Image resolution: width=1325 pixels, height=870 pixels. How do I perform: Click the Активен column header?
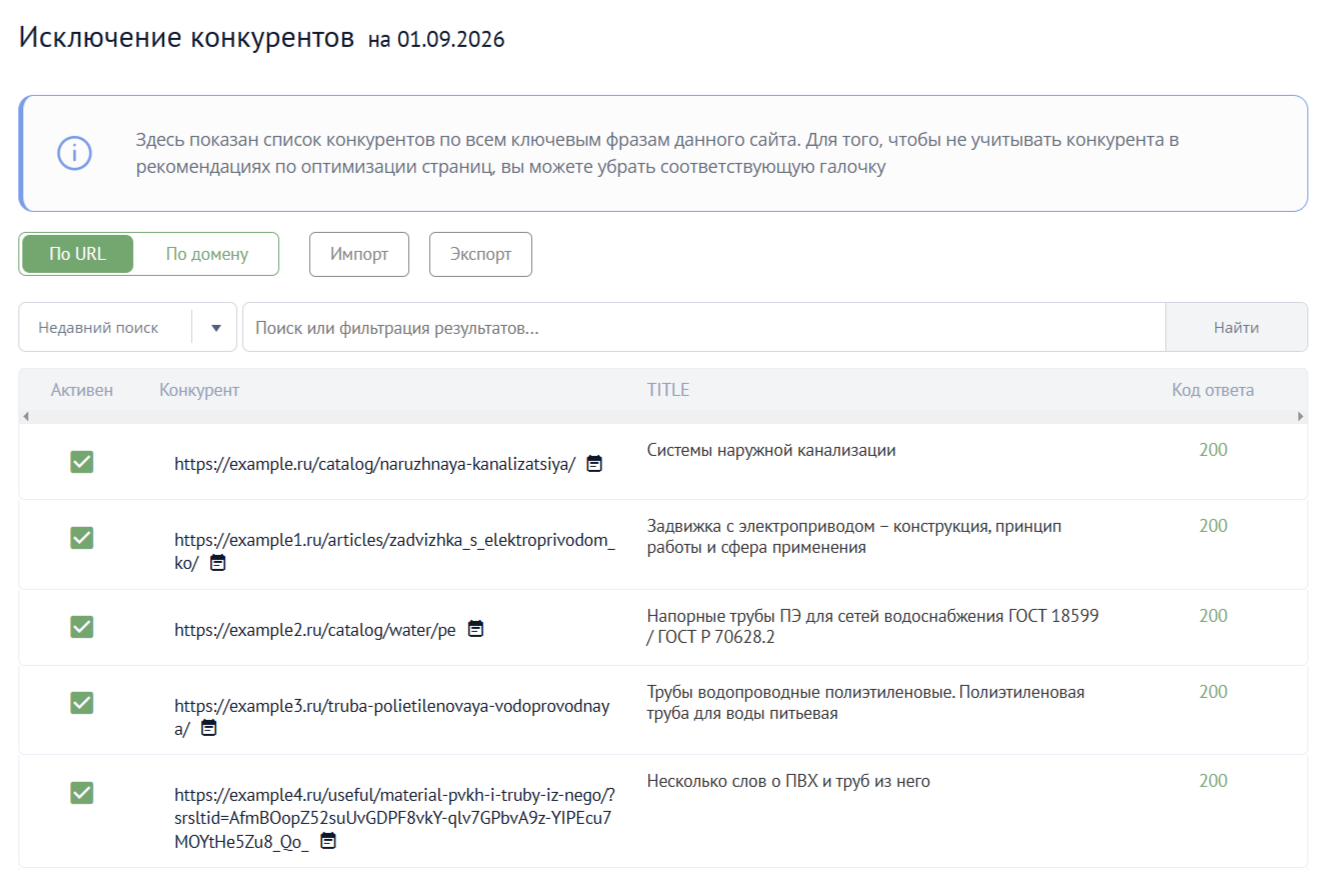tap(82, 390)
